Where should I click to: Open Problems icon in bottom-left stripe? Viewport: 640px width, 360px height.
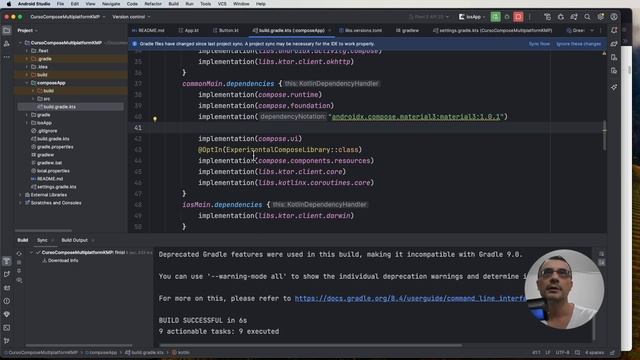pyautogui.click(x=7, y=301)
